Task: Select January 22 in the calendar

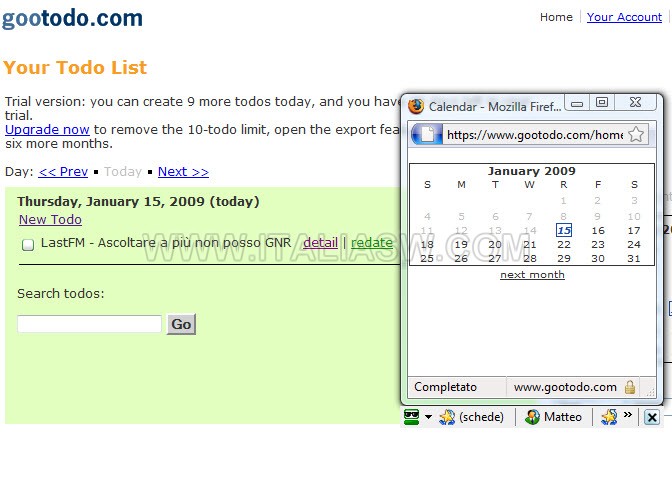Action: tap(564, 244)
